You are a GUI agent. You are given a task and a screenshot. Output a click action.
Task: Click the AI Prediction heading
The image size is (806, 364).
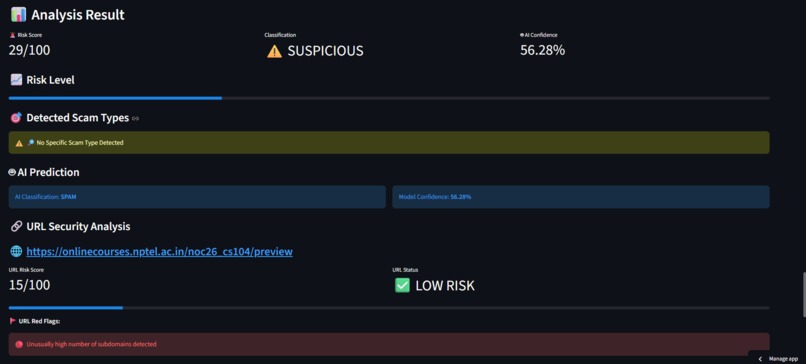click(x=48, y=173)
